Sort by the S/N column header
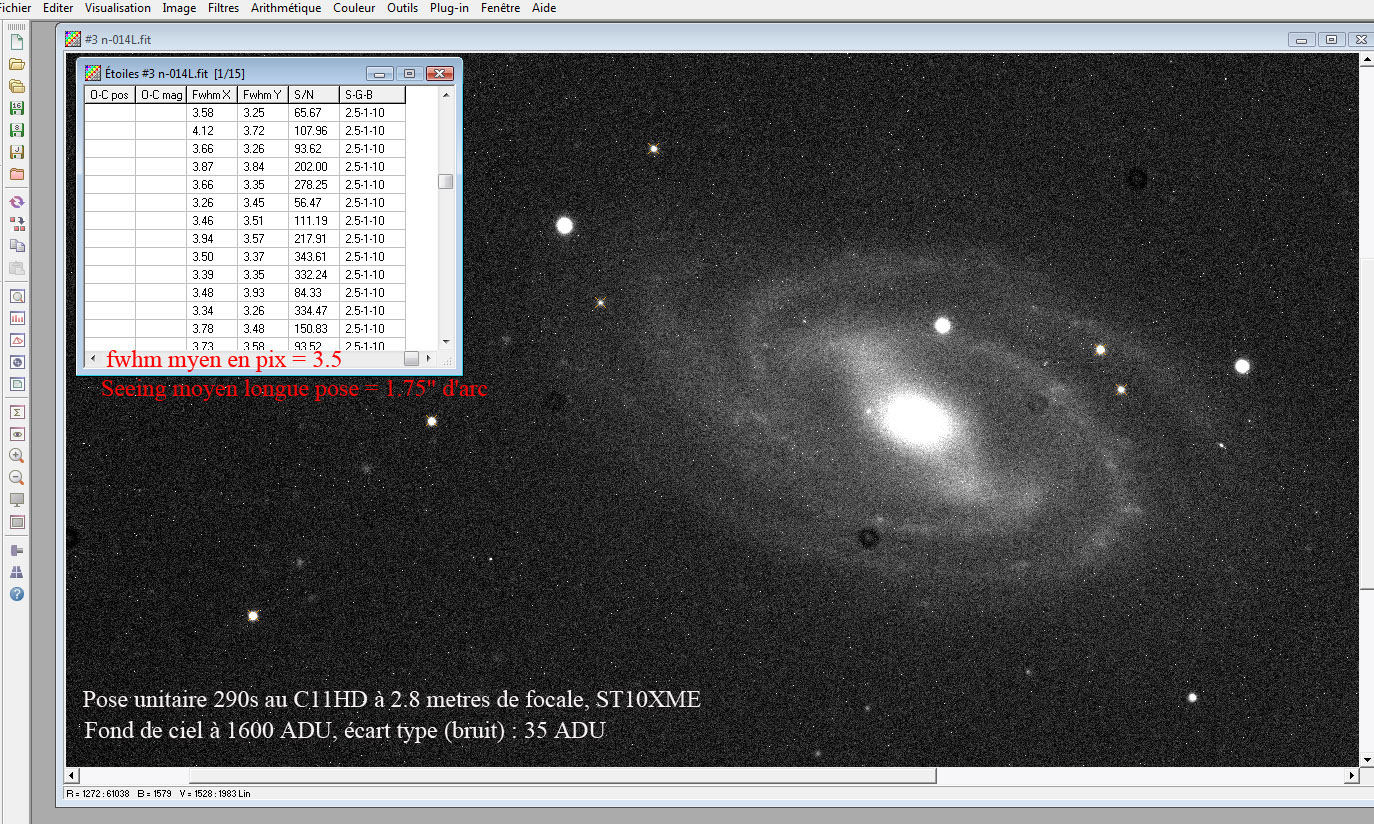This screenshot has height=824, width=1374. (314, 95)
